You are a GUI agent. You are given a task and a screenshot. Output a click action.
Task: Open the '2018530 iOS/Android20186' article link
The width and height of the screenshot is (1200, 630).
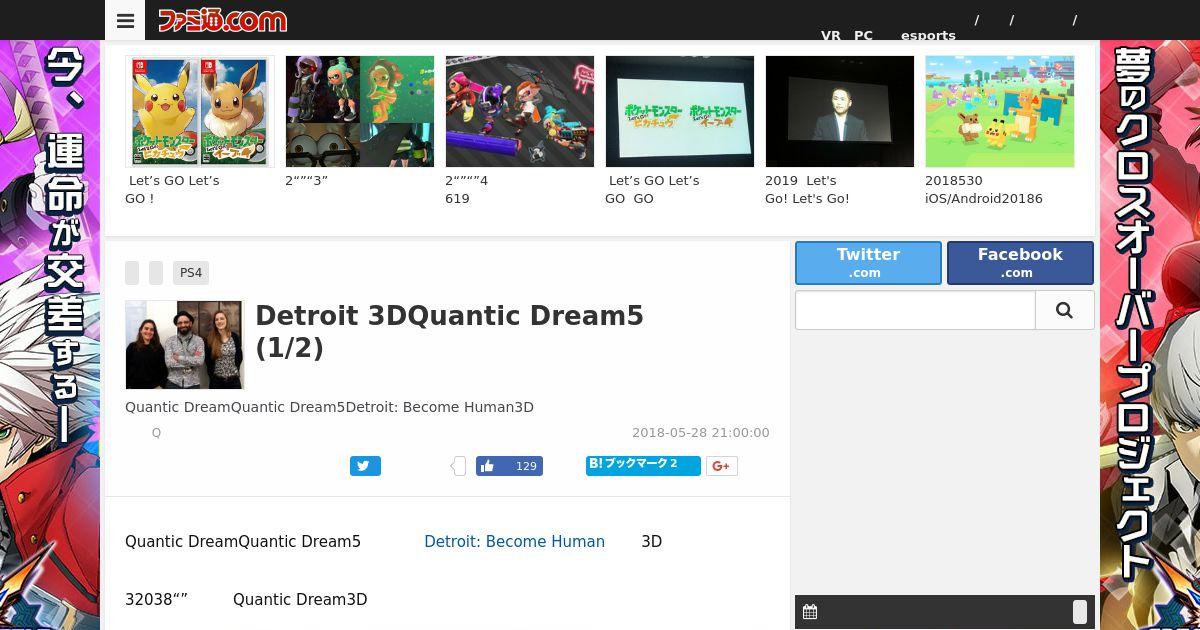[x=984, y=189]
